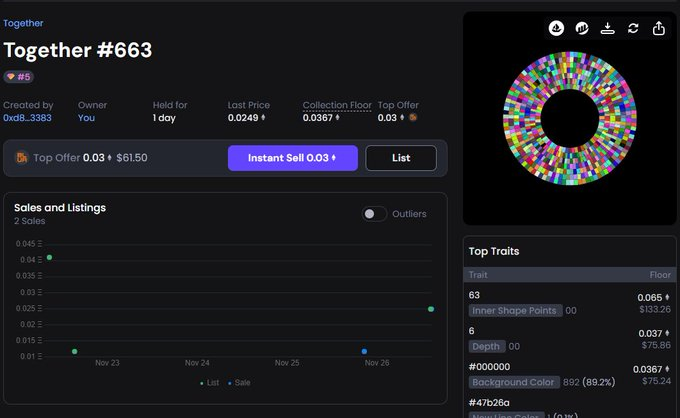The image size is (680, 418).
Task: Click the blue sale point on Nov 26
Action: (364, 351)
